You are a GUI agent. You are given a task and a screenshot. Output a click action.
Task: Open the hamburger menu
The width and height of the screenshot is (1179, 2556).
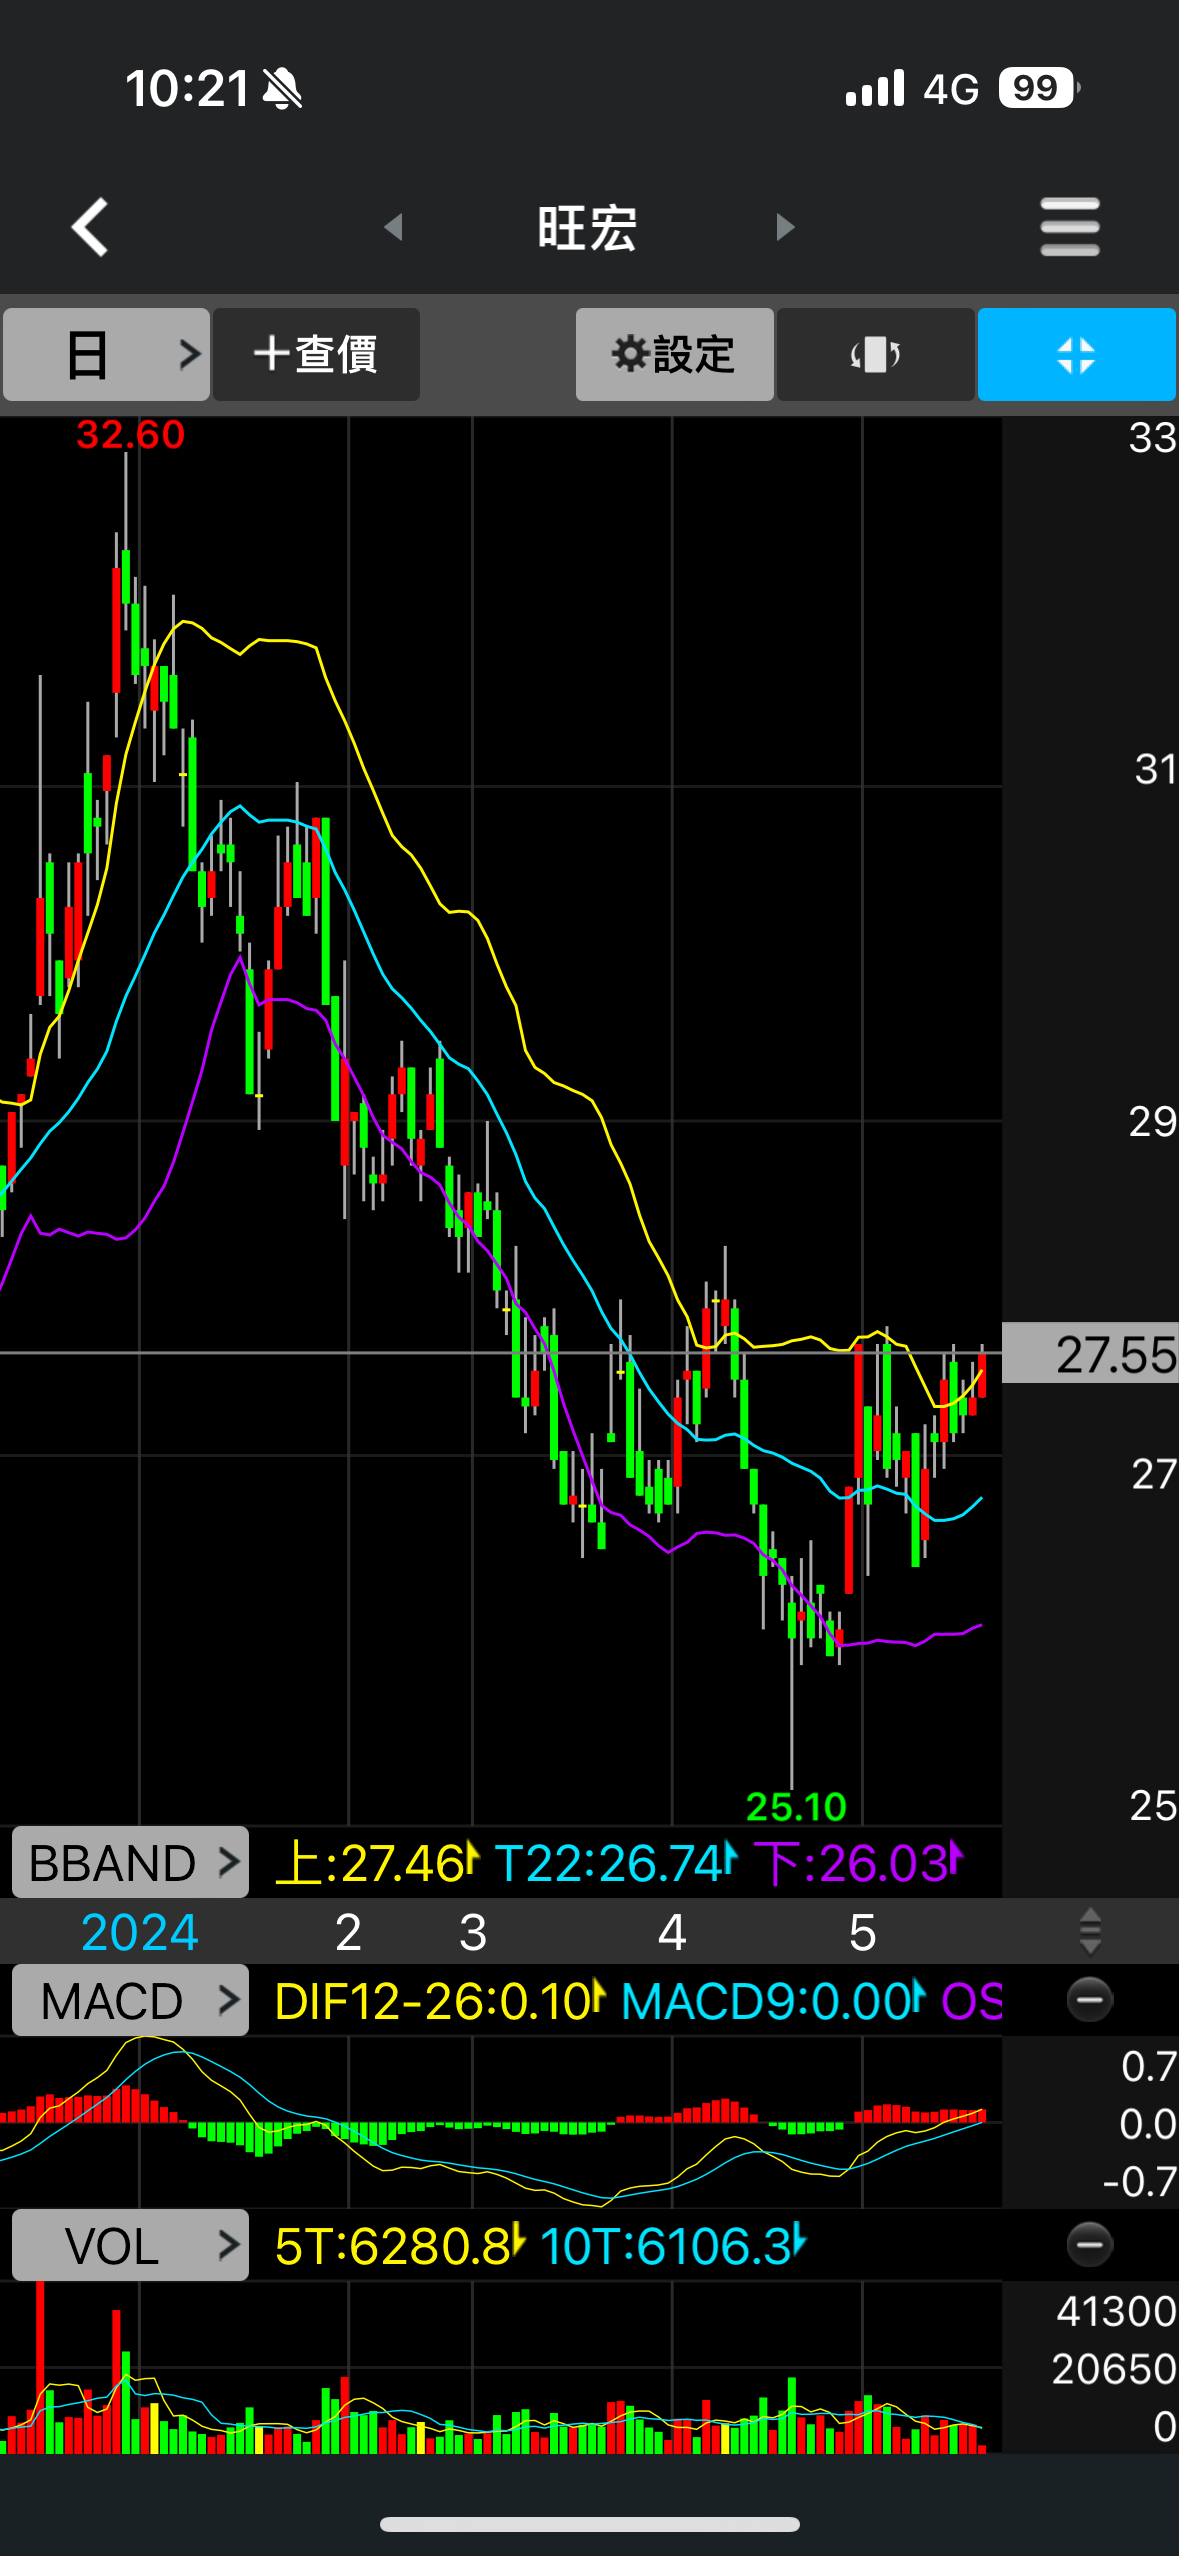click(x=1069, y=227)
